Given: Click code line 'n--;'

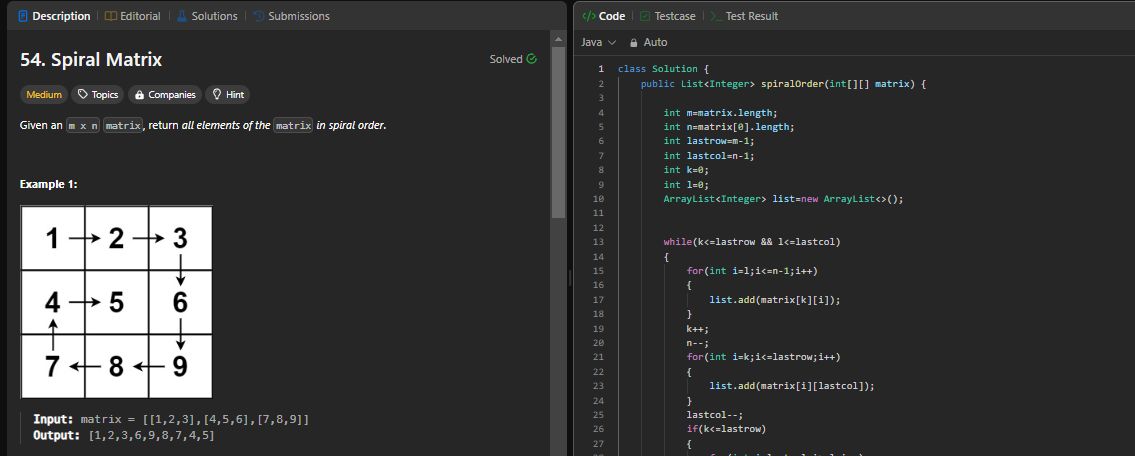Looking at the screenshot, I should (x=698, y=343).
